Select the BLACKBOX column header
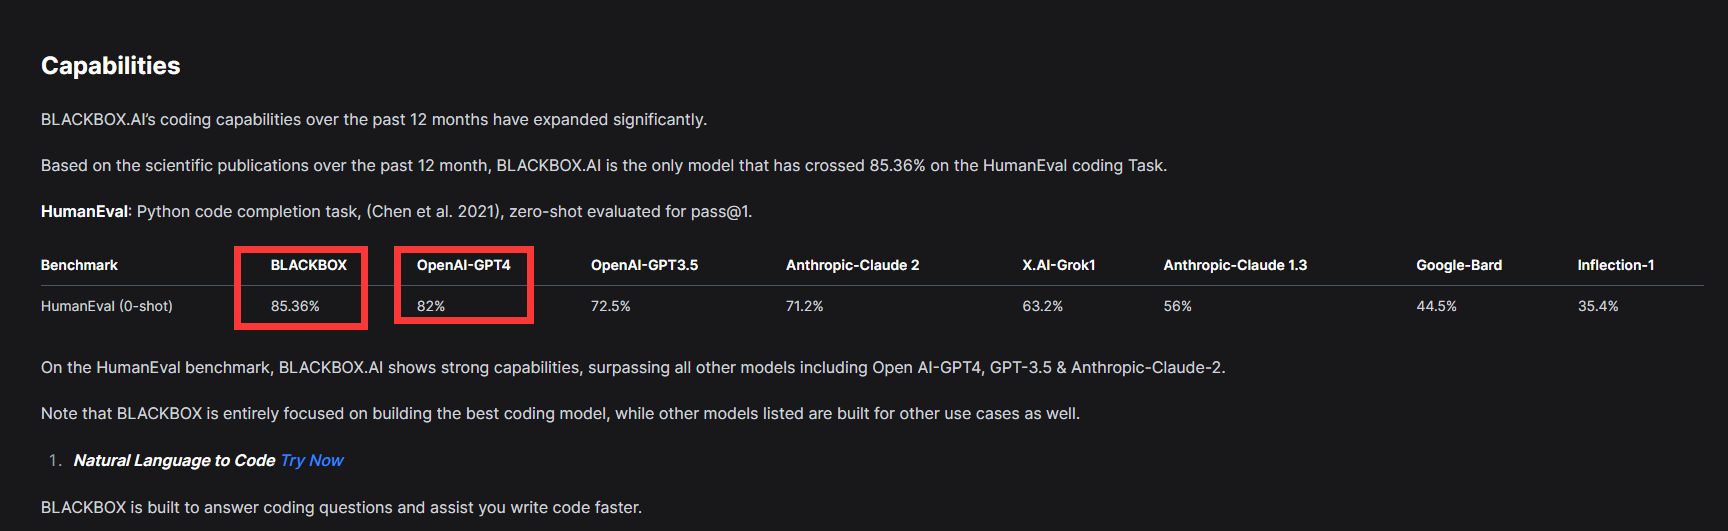The height and width of the screenshot is (531, 1728). [x=308, y=265]
